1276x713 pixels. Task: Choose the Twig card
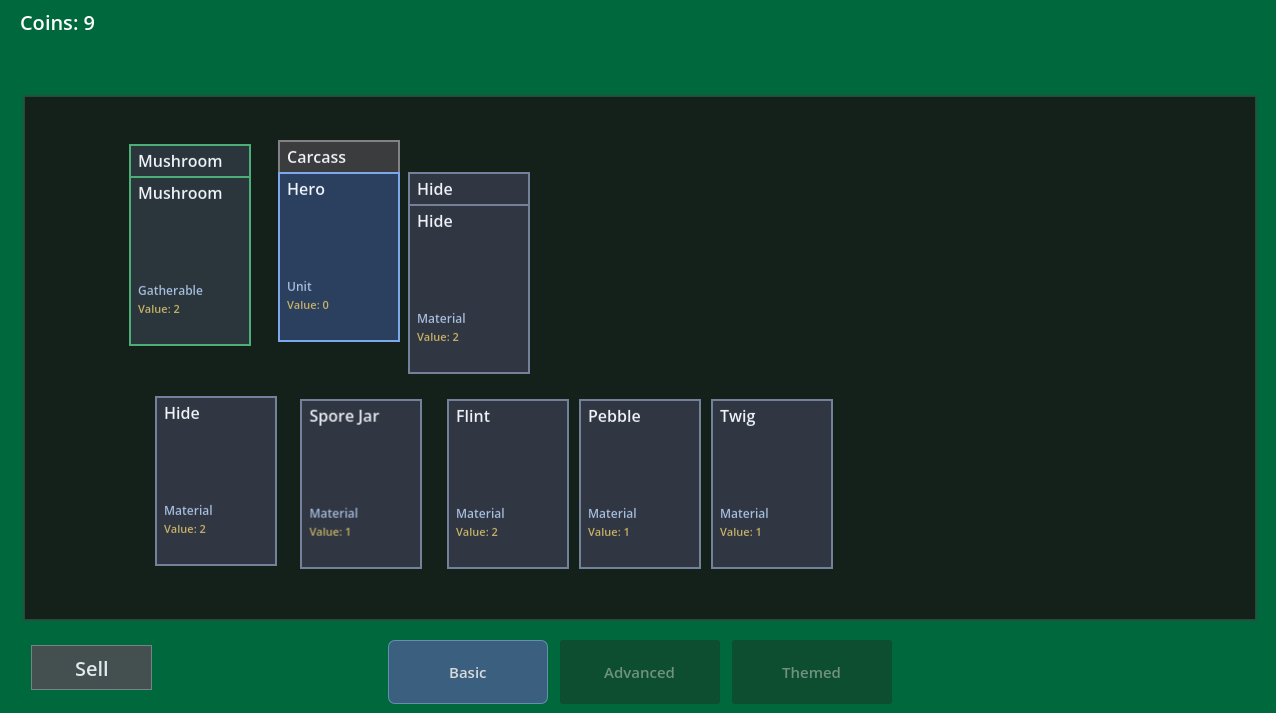(x=772, y=484)
